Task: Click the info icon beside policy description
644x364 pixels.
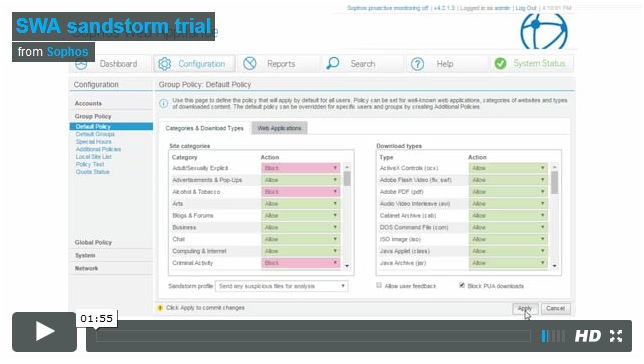Action: (163, 104)
